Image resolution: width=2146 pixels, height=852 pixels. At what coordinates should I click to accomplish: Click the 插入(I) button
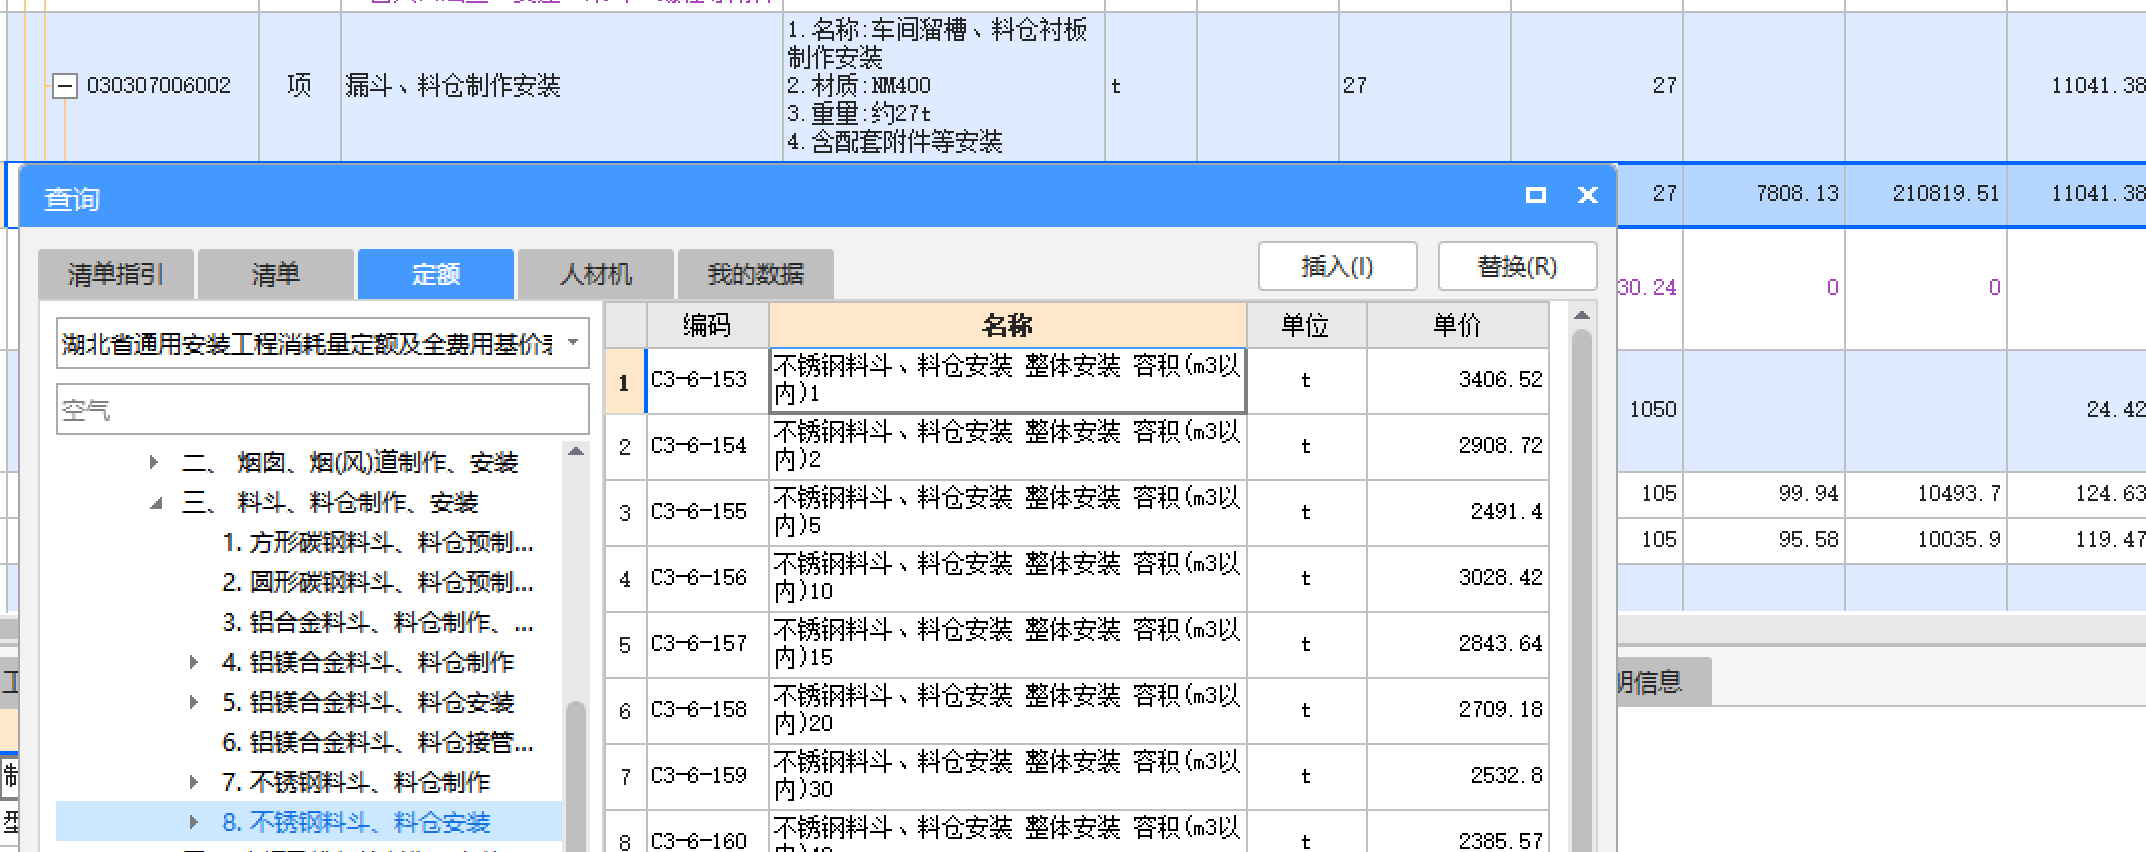[1338, 266]
